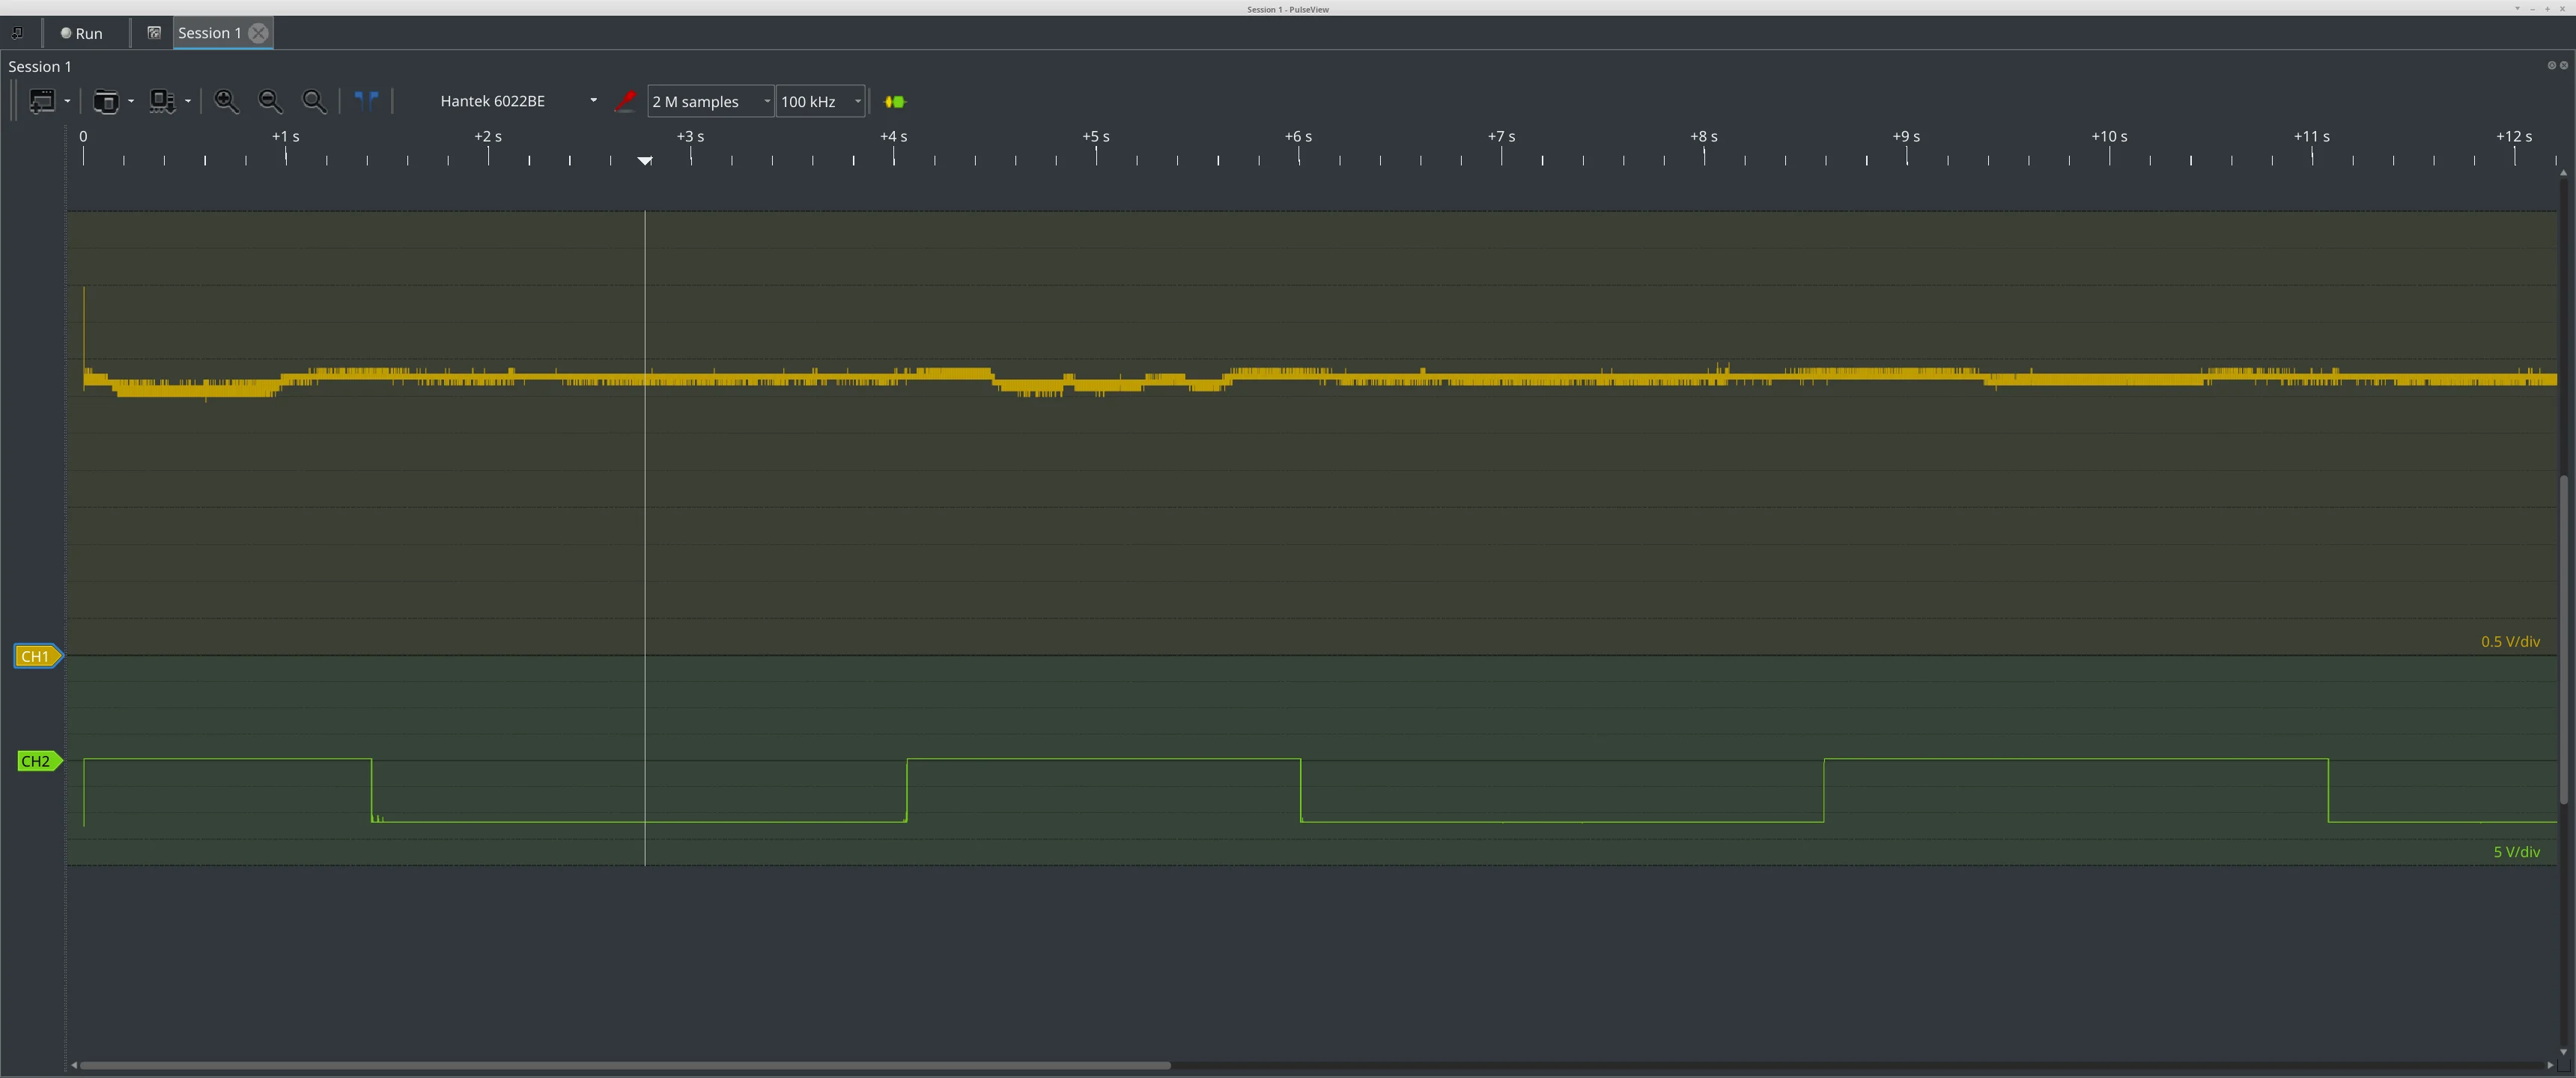2576x1078 pixels.
Task: Click the zoom out magnifier icon
Action: coord(270,101)
